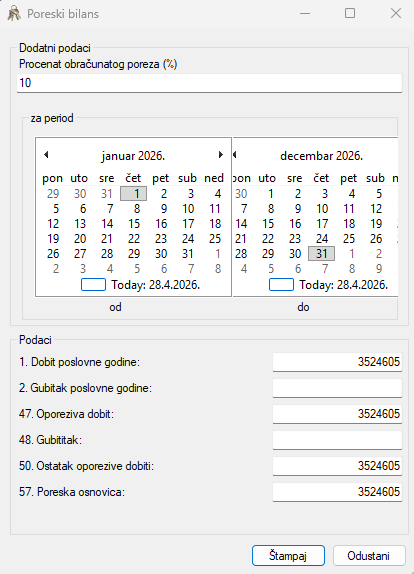Click the Ostatak oporezive dobiti field

(337, 466)
